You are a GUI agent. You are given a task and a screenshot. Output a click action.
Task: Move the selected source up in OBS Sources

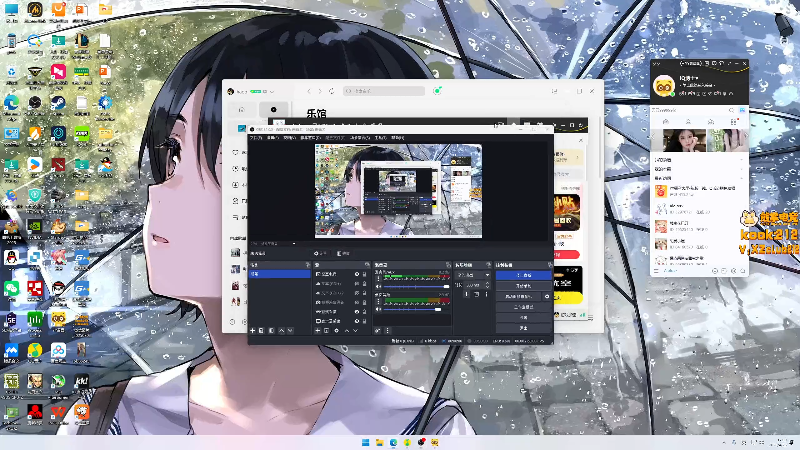(346, 331)
